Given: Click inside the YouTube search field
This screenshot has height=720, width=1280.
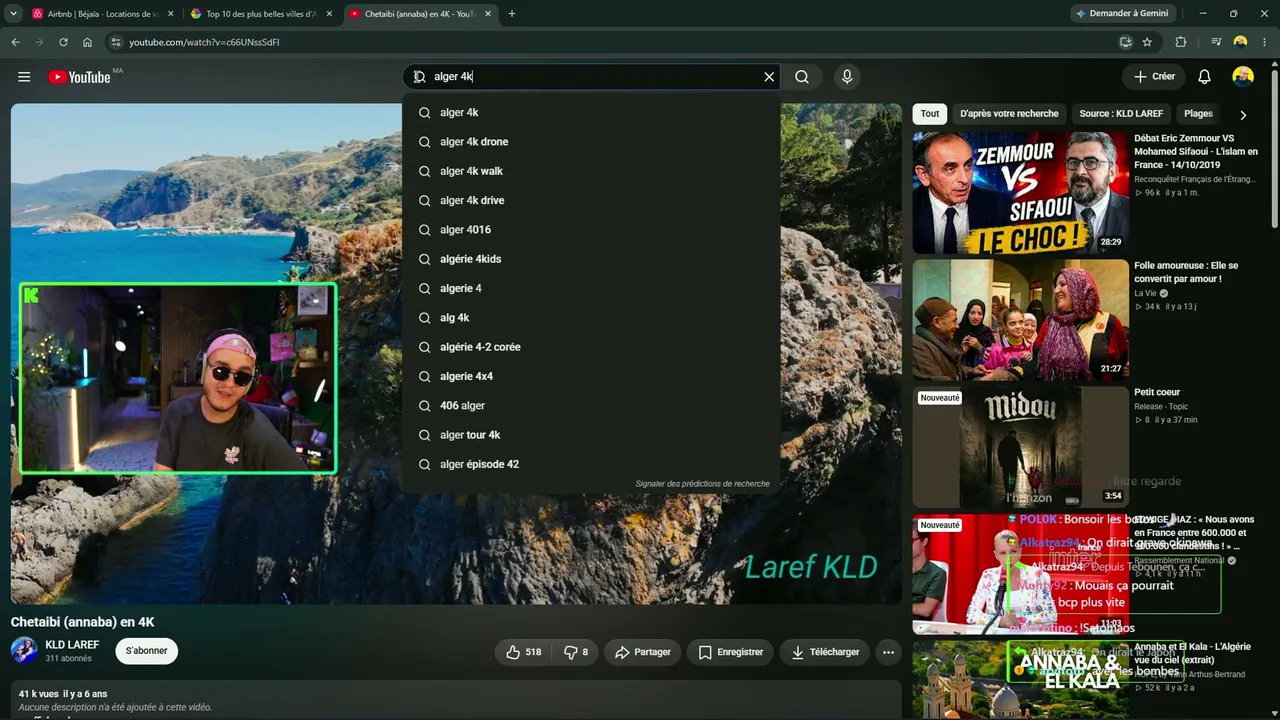Looking at the screenshot, I should pos(592,77).
